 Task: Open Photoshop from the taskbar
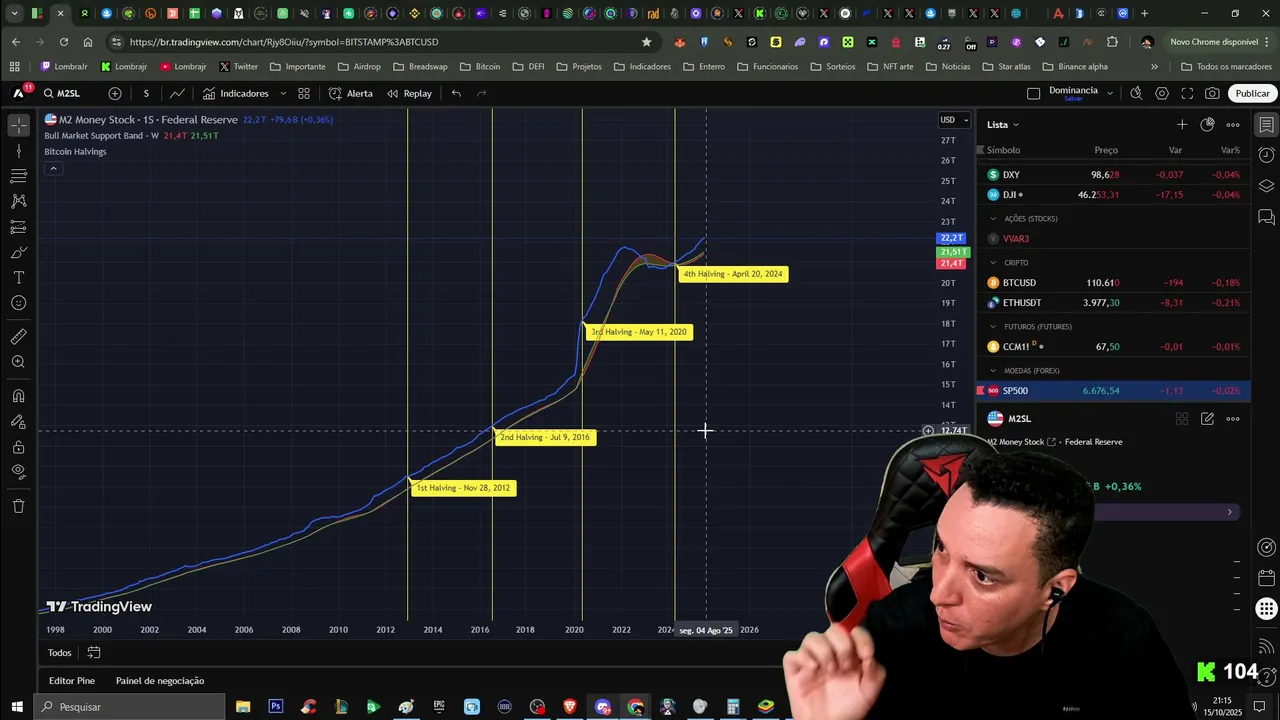click(x=275, y=707)
